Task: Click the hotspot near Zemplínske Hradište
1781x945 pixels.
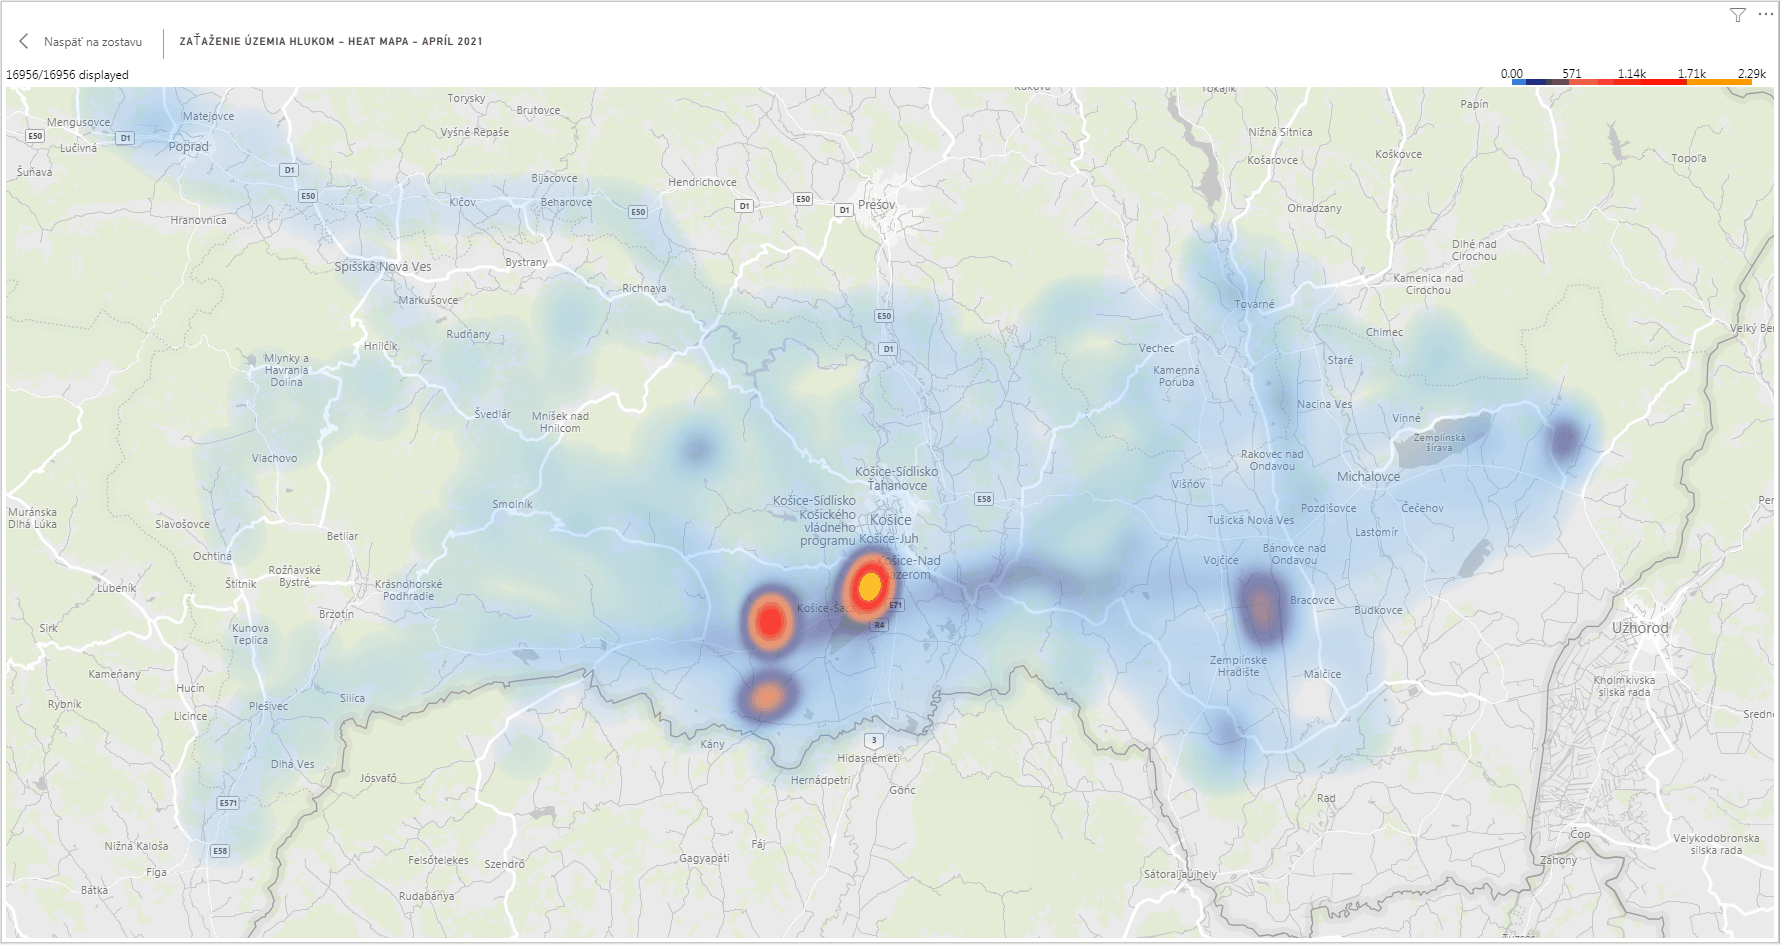Action: (x=1262, y=608)
